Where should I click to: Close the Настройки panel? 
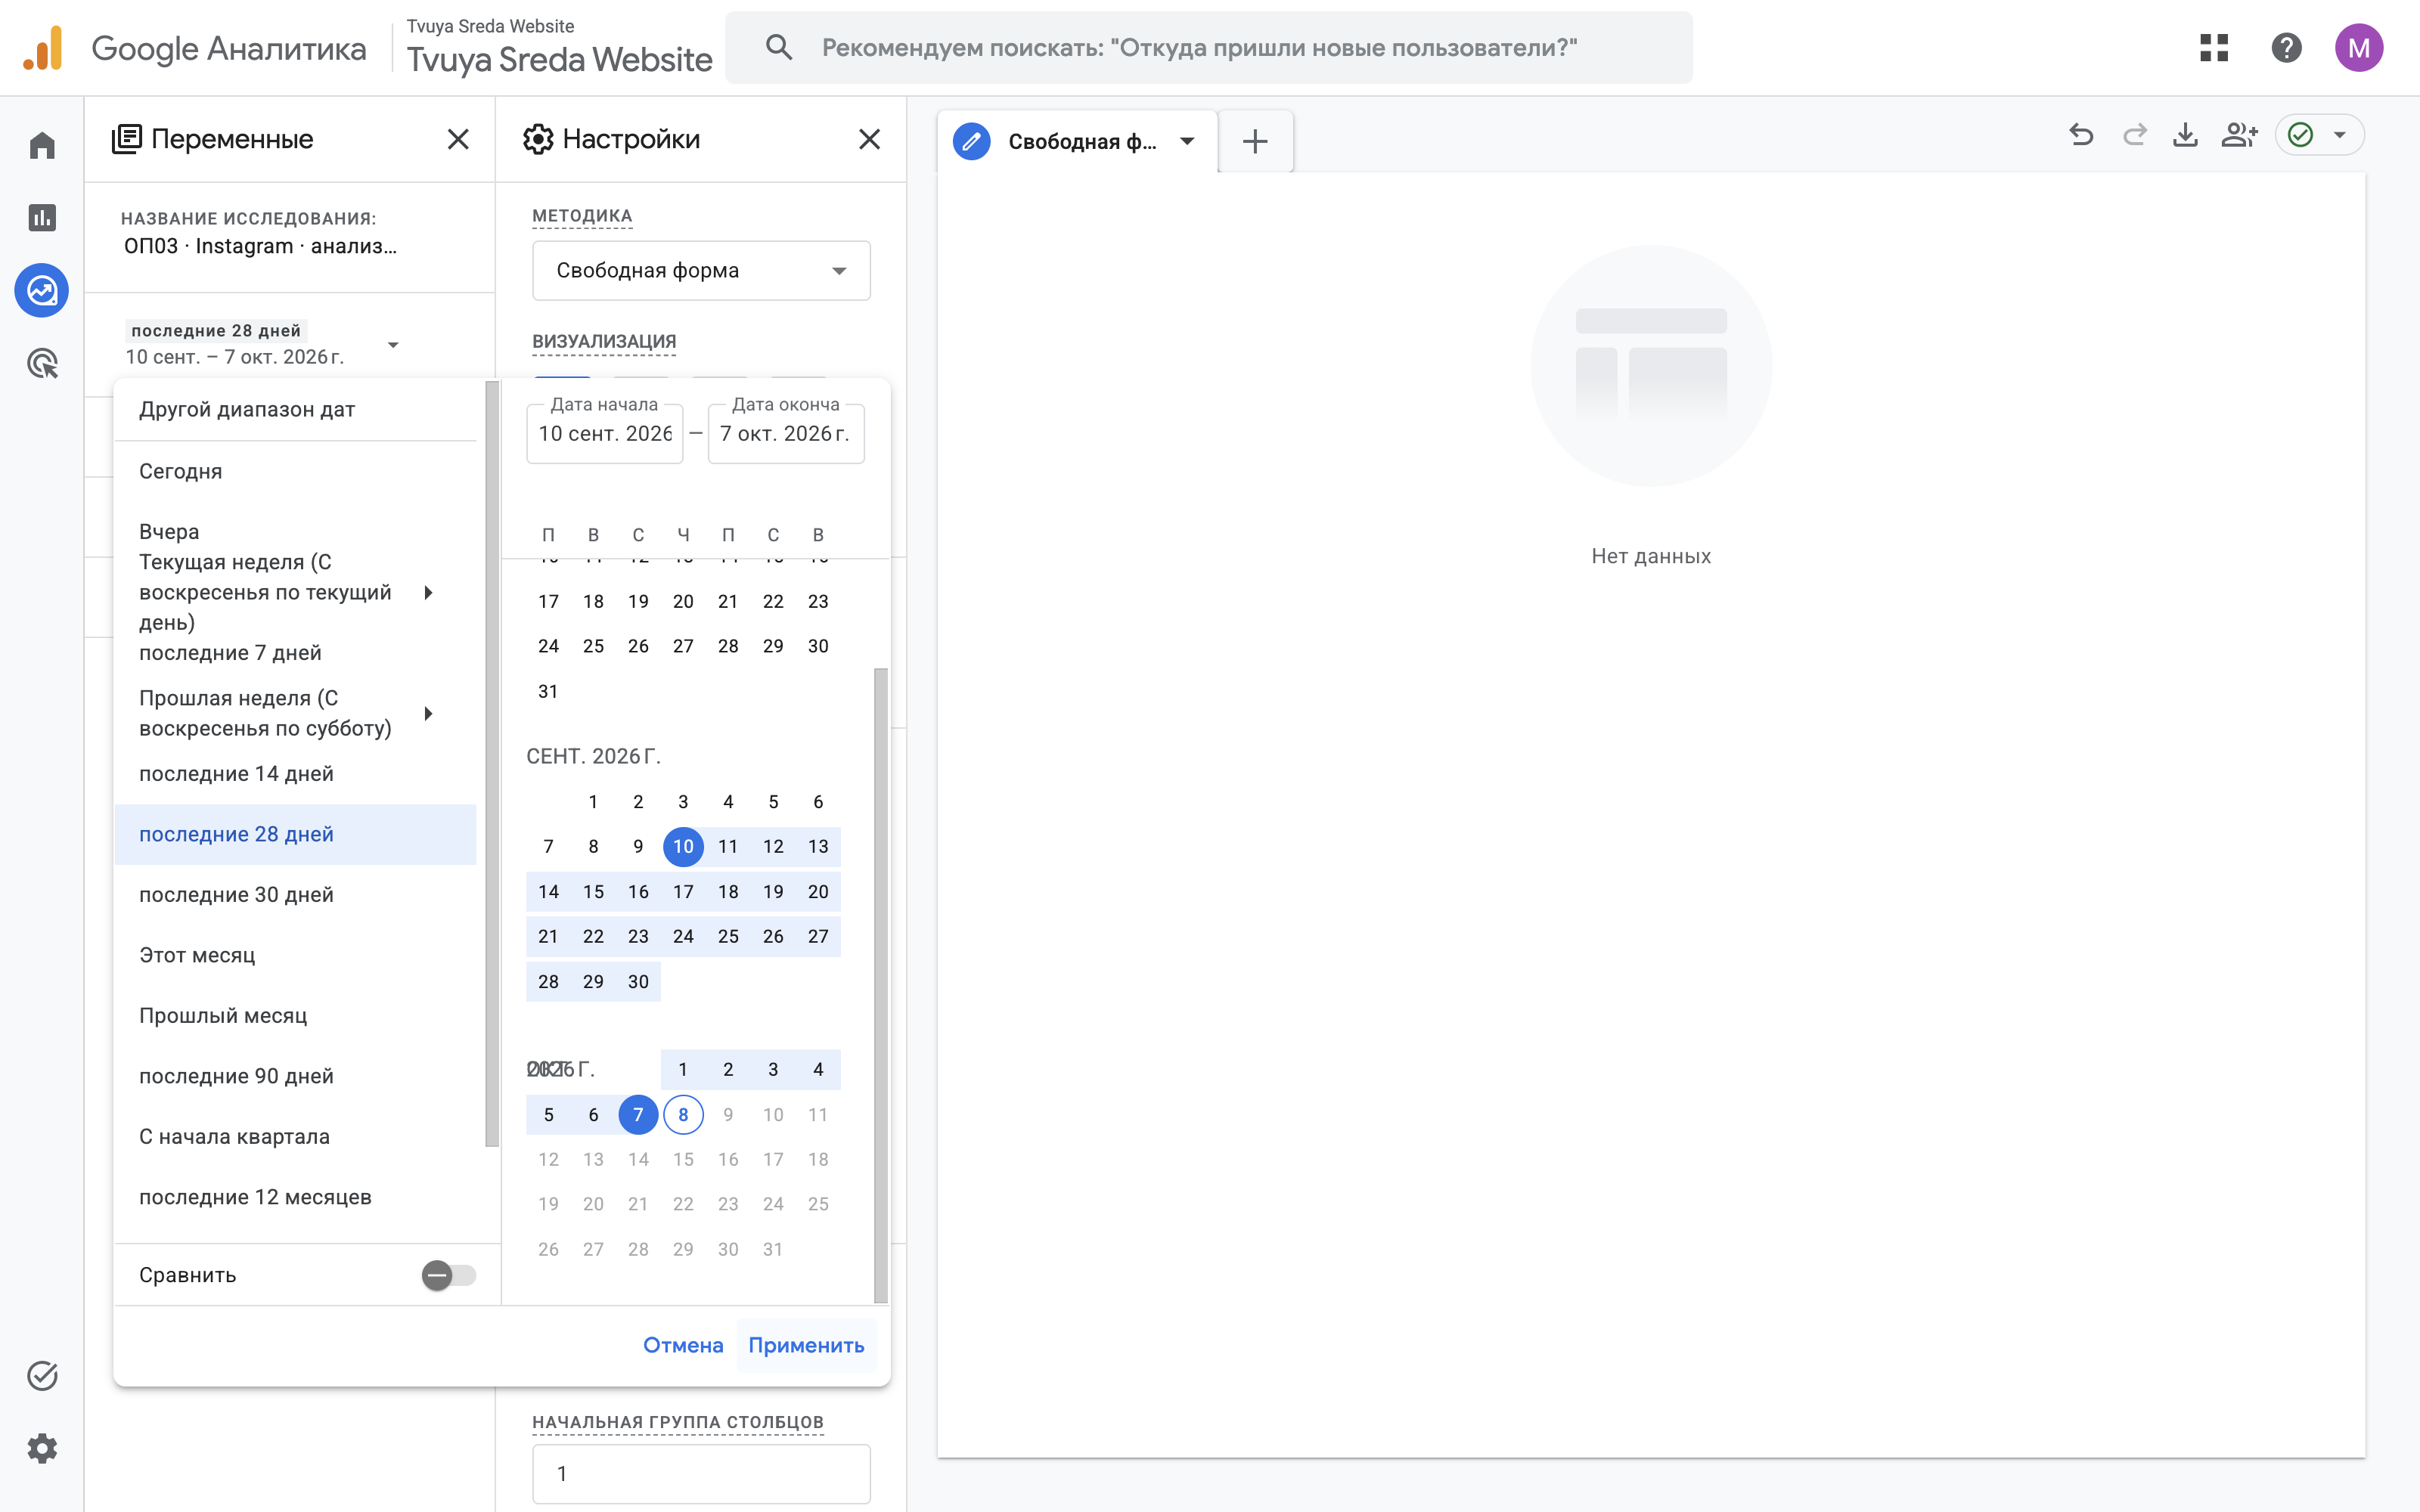(x=870, y=139)
